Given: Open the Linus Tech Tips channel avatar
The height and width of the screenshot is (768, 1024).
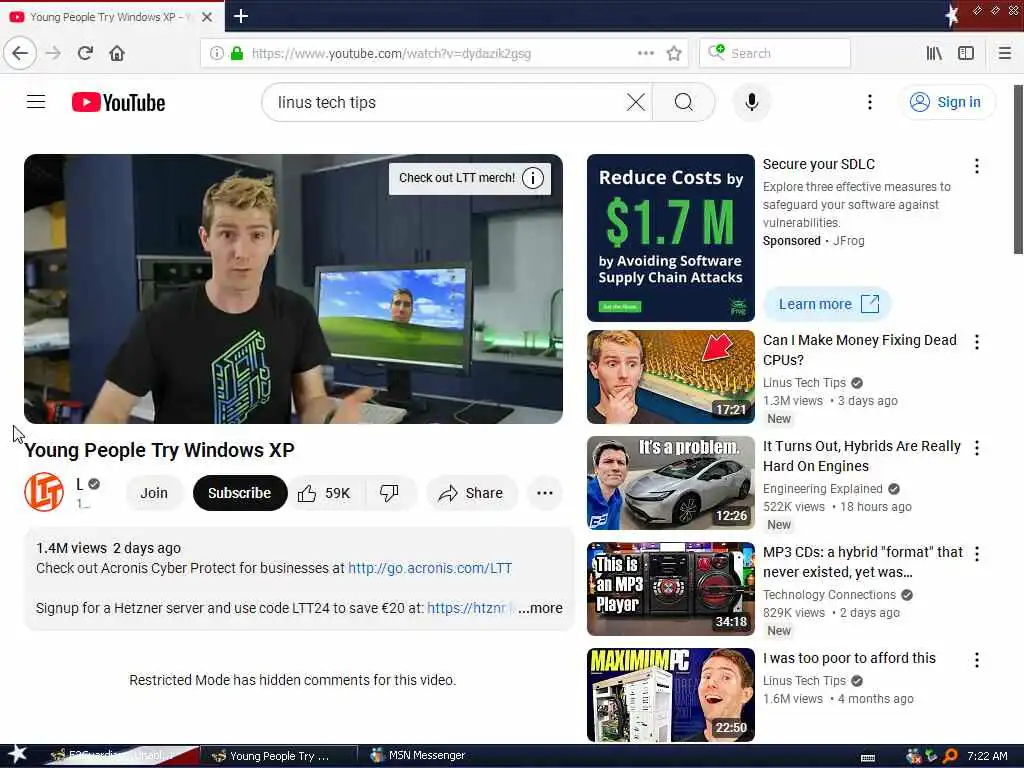Looking at the screenshot, I should click(x=44, y=492).
